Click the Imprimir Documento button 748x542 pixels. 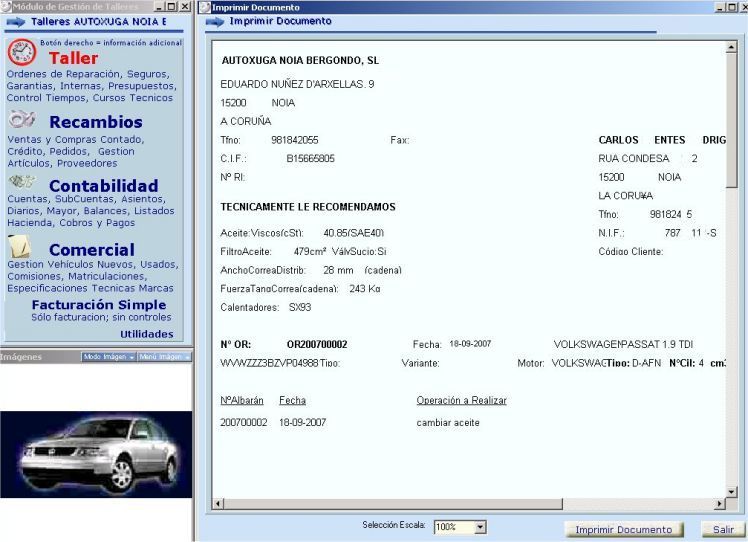click(x=624, y=530)
